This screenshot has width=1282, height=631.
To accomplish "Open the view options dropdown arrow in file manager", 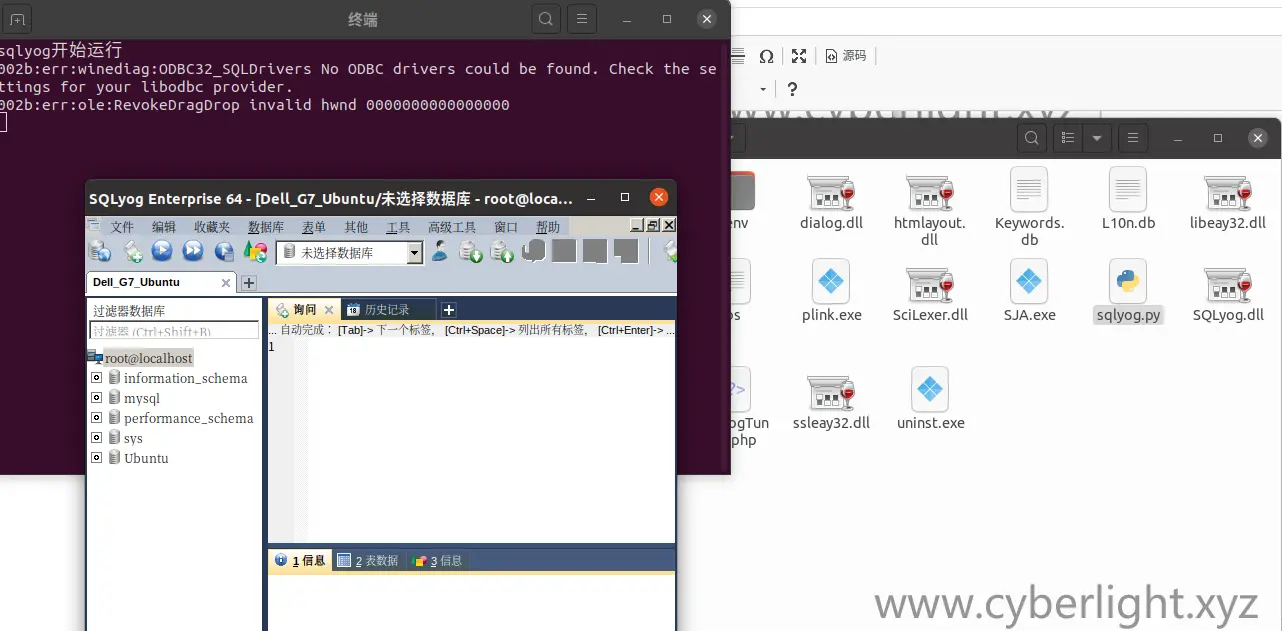I will tap(1097, 138).
